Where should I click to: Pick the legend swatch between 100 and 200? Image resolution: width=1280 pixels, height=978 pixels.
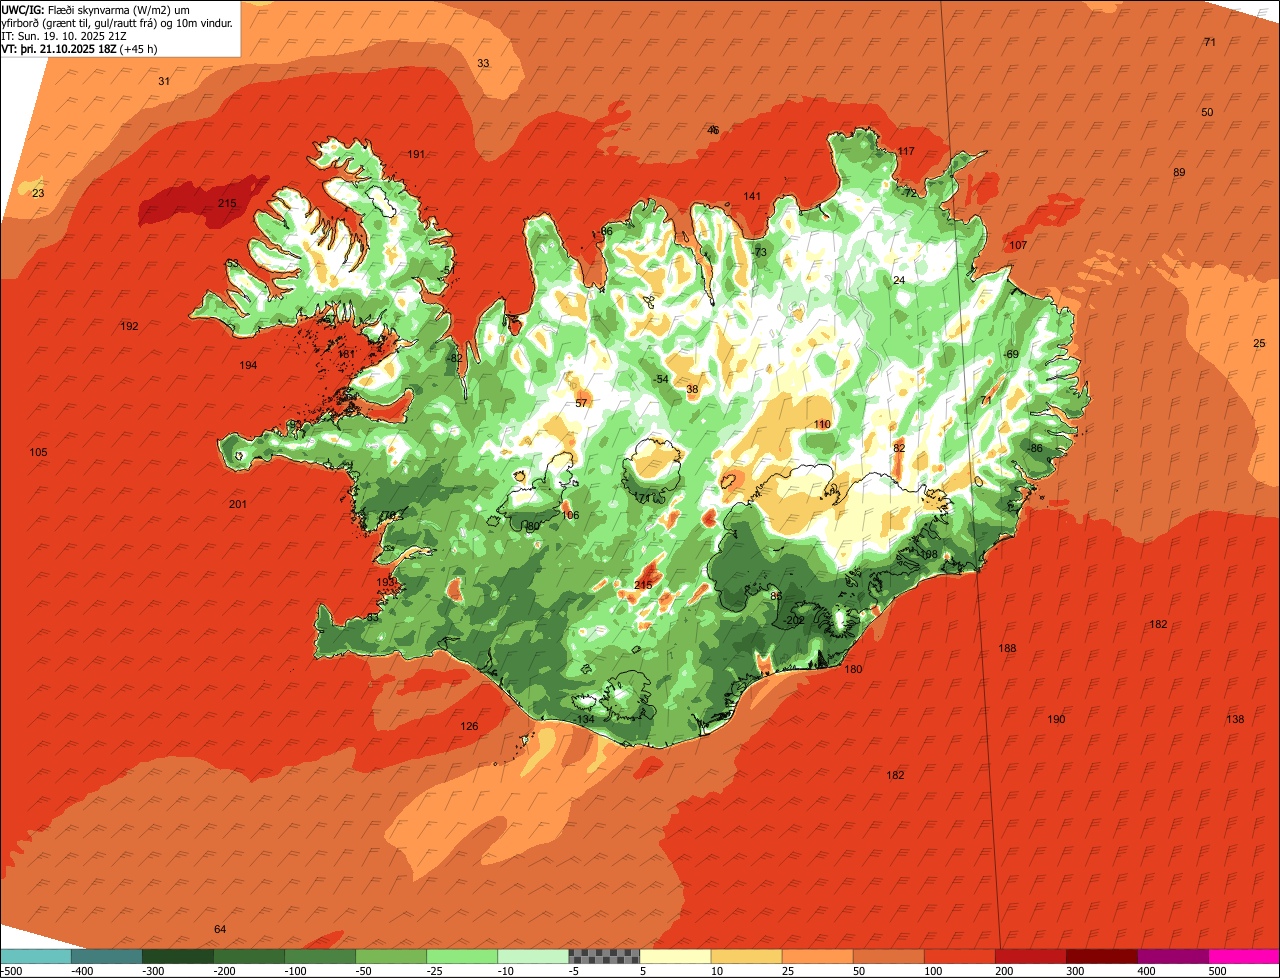[960, 956]
